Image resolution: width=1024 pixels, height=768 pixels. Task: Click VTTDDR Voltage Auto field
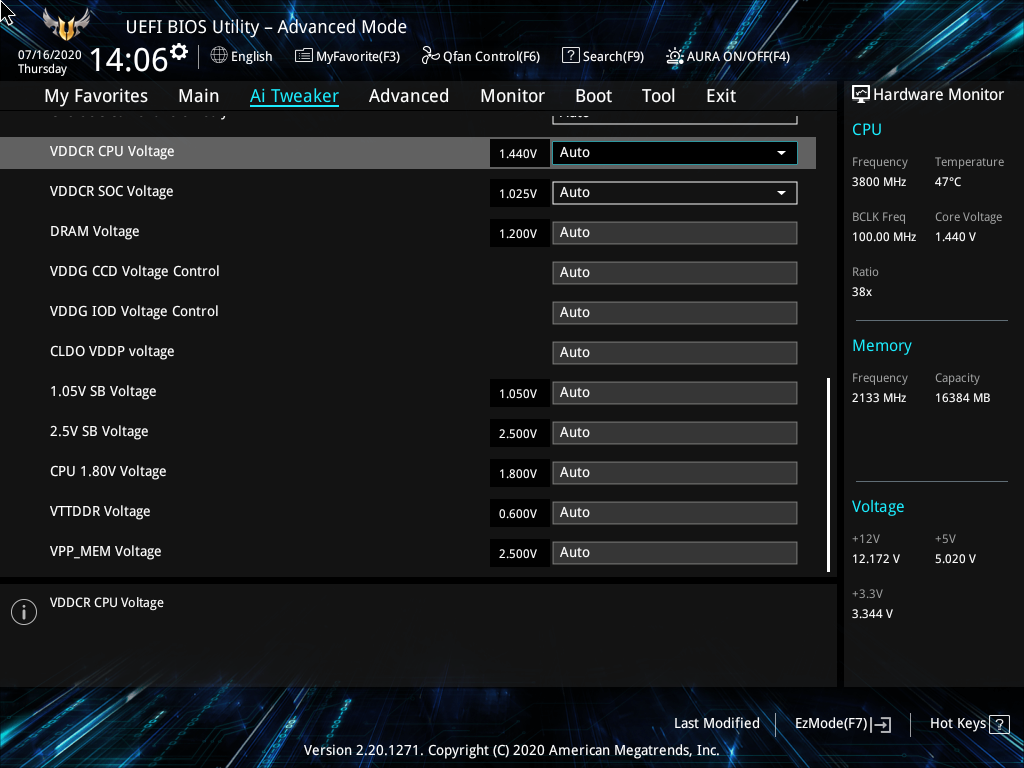pyautogui.click(x=675, y=513)
